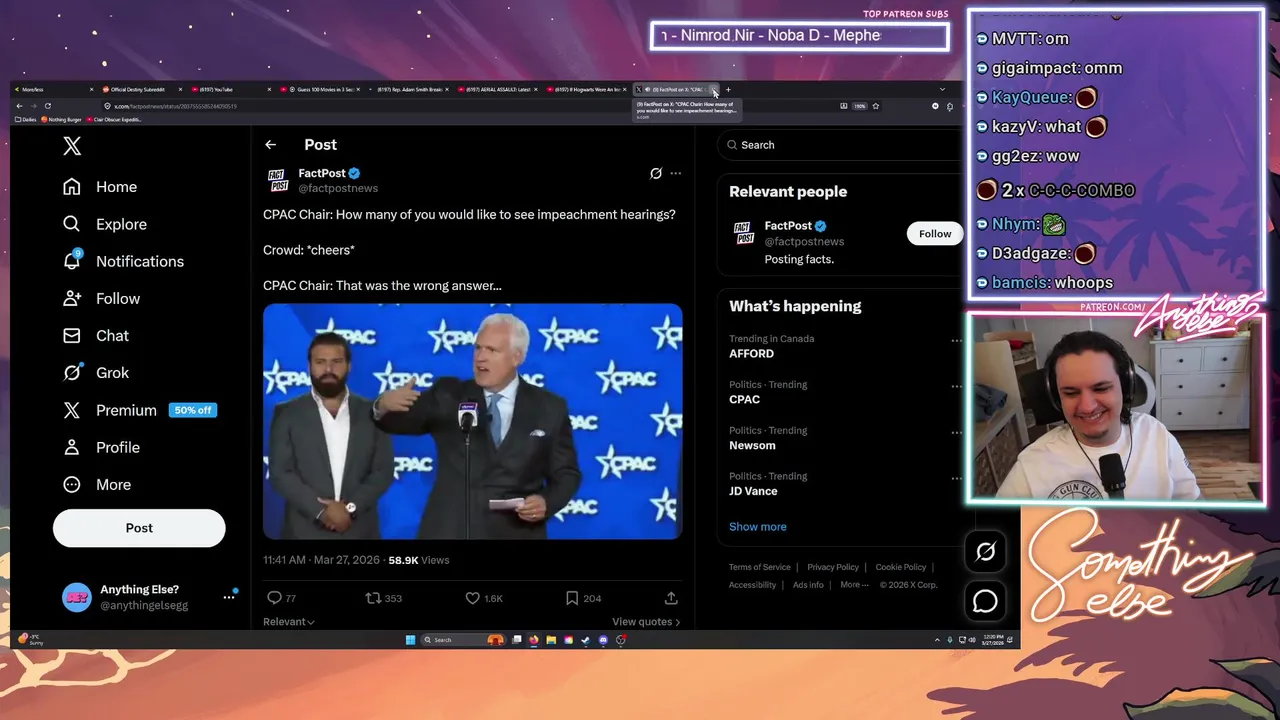The image size is (1280, 720).
Task: Click the FactPost avatar on the post
Action: click(278, 180)
